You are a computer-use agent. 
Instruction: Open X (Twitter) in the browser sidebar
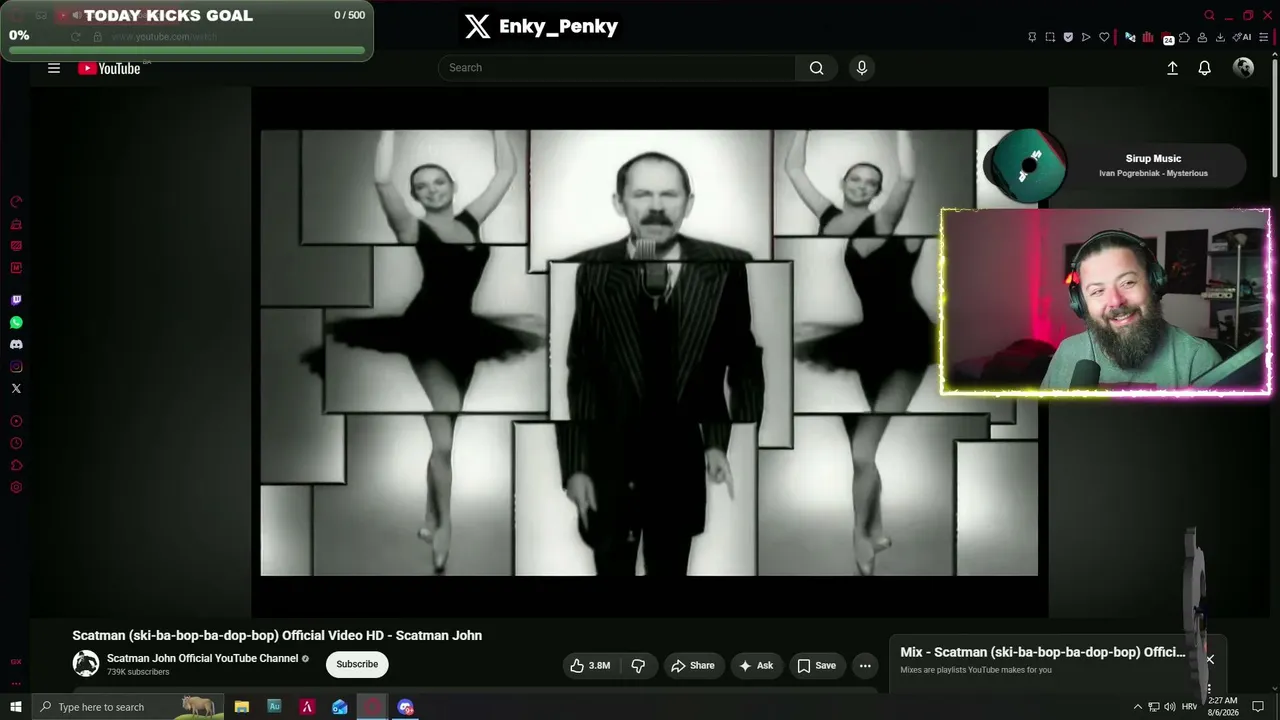pyautogui.click(x=16, y=388)
